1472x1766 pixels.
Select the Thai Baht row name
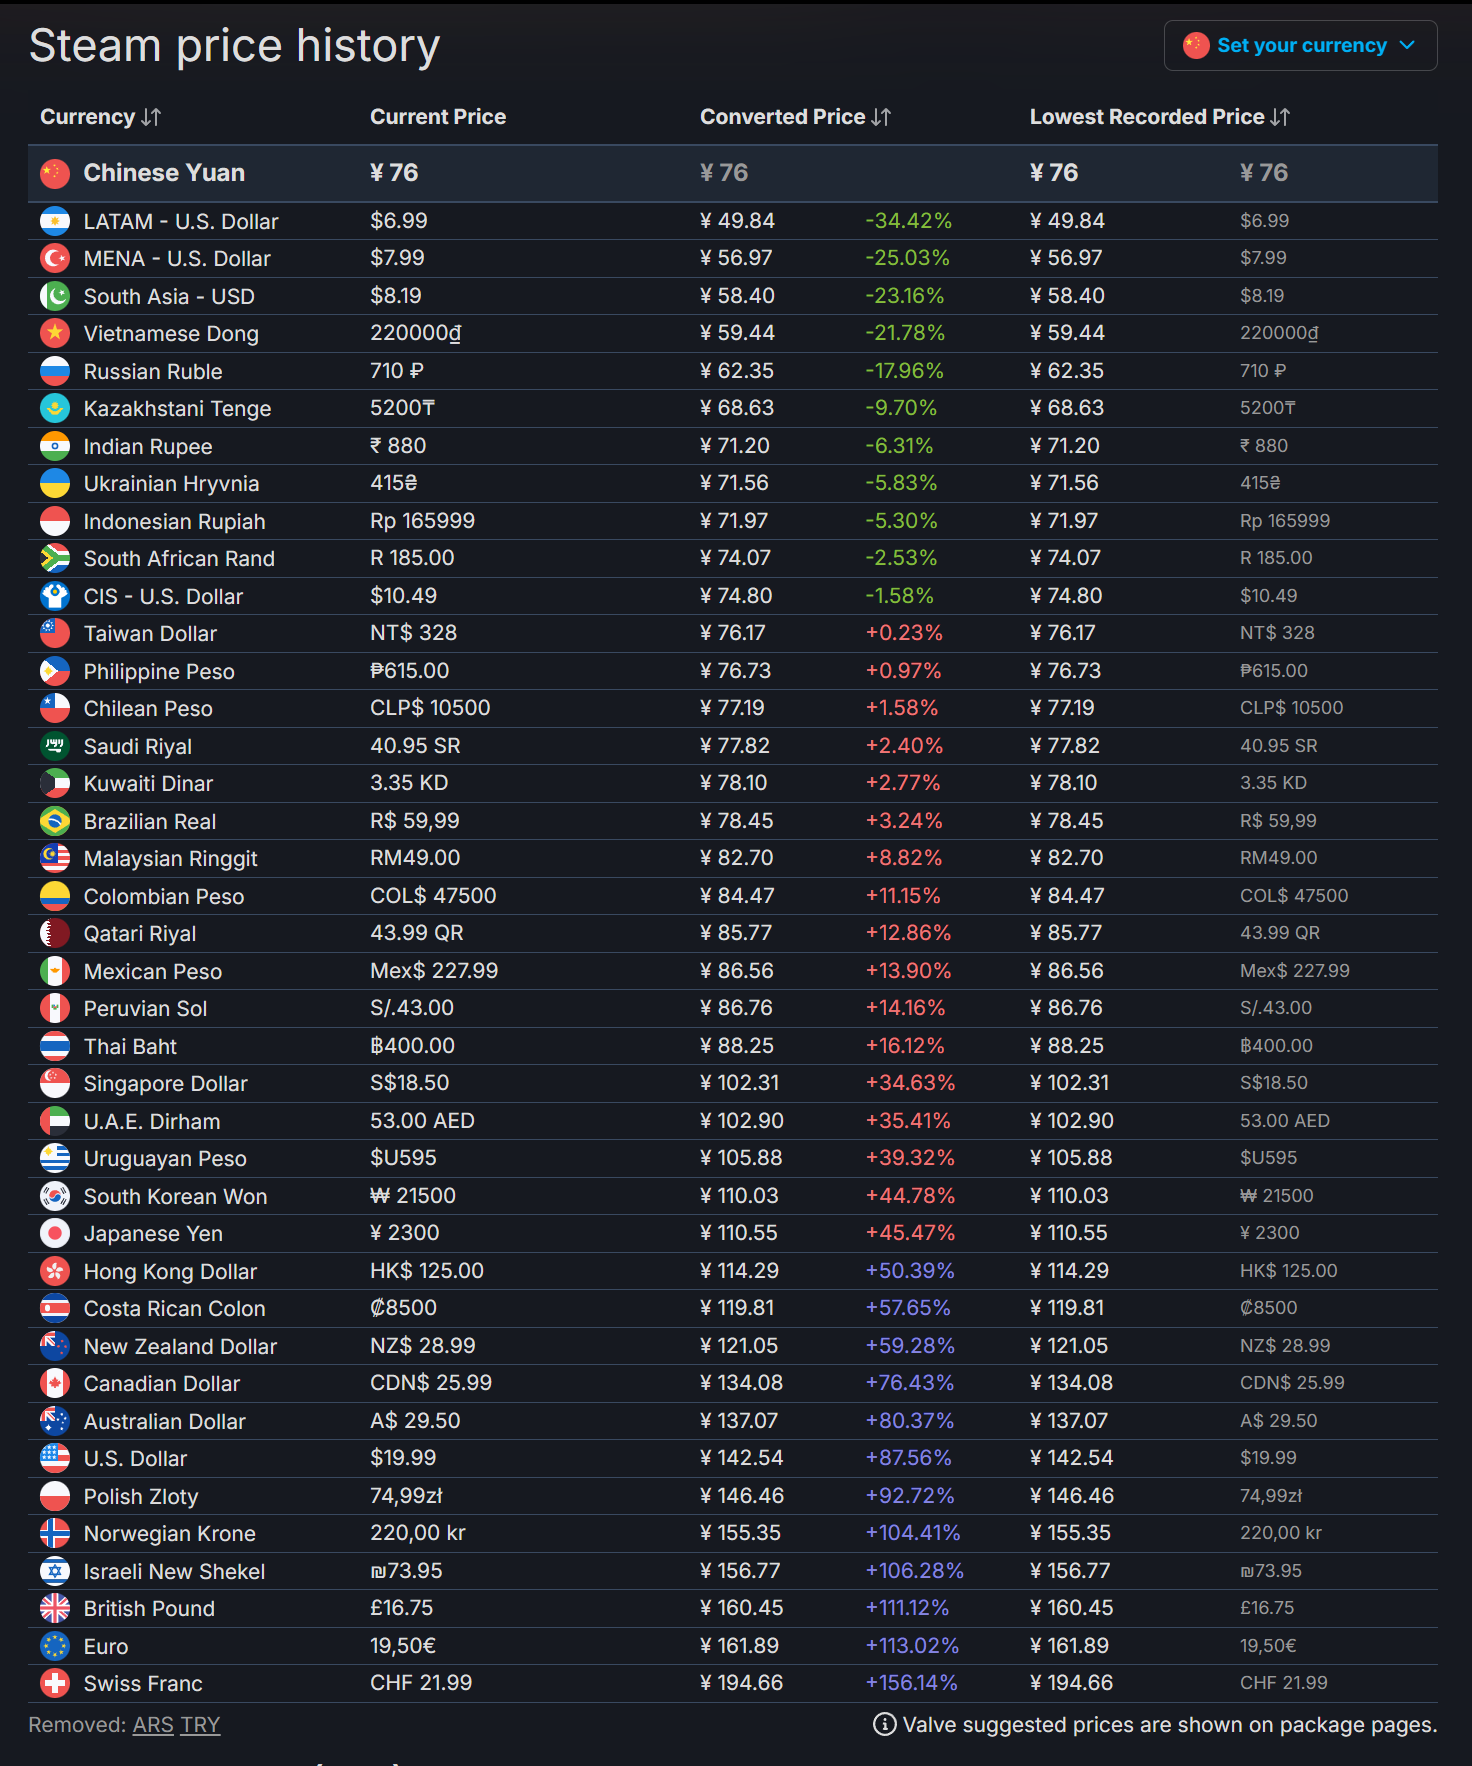point(130,1046)
